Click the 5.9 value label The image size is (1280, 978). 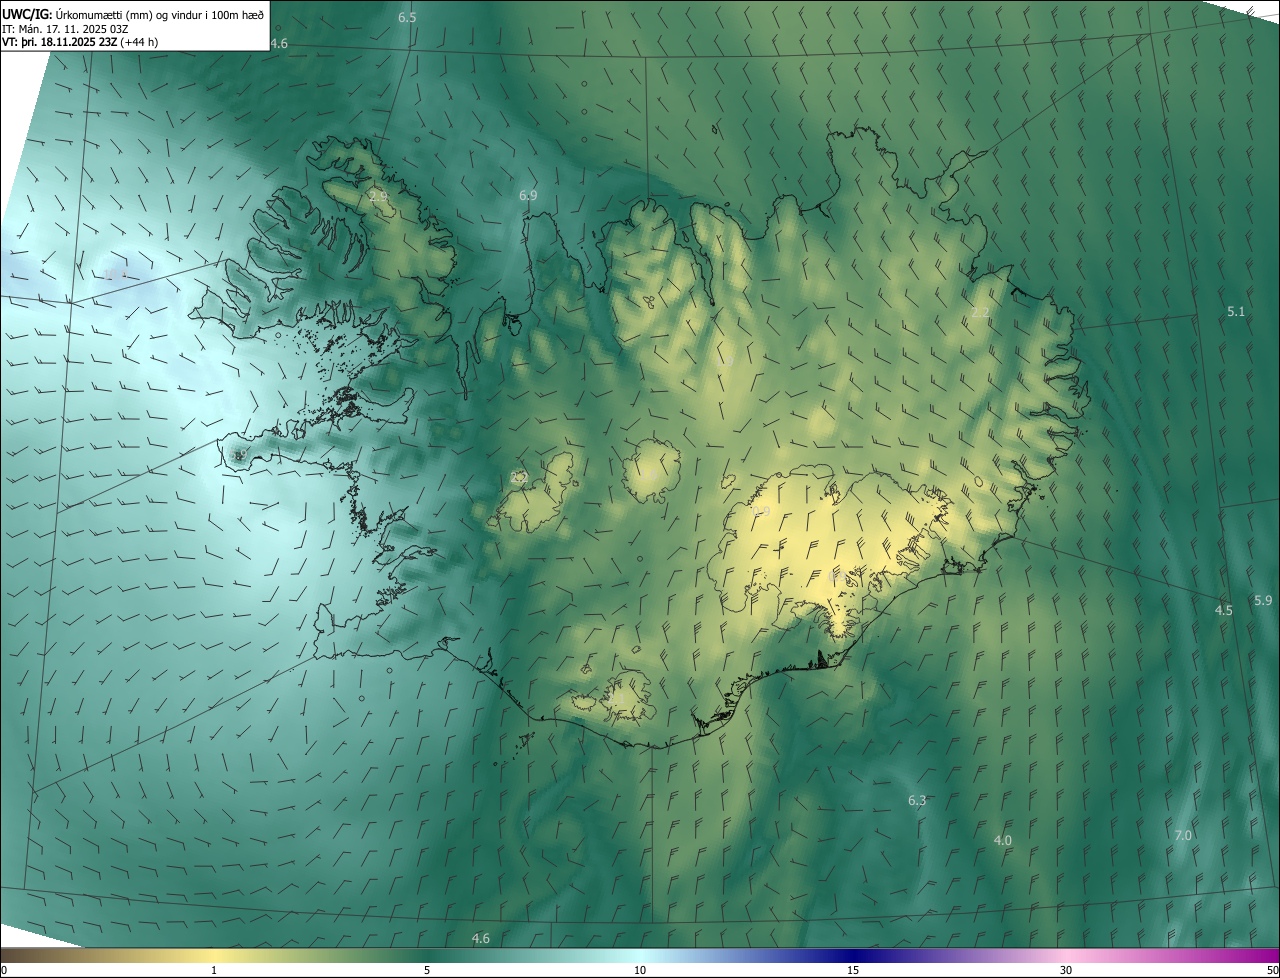pyautogui.click(x=1263, y=601)
